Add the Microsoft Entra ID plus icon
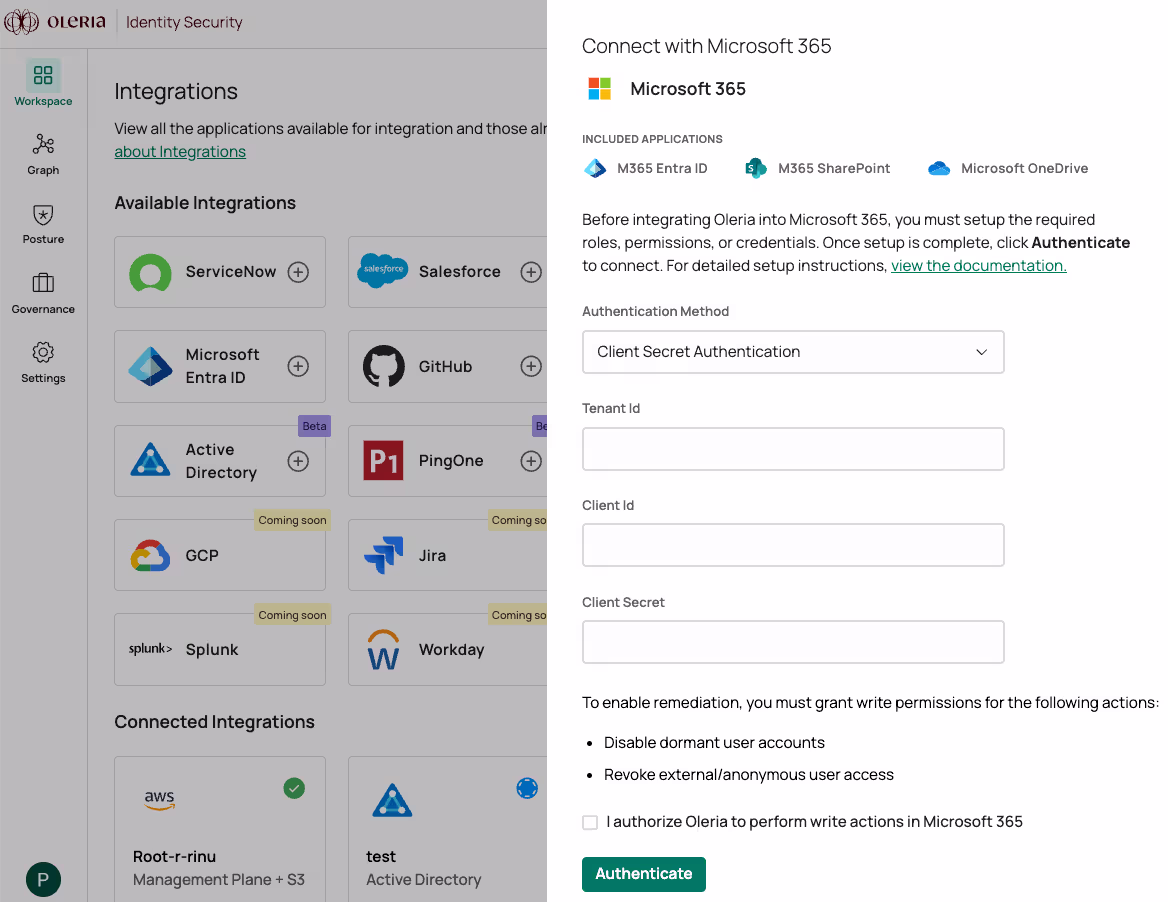Image resolution: width=1168 pixels, height=902 pixels. pyautogui.click(x=298, y=366)
